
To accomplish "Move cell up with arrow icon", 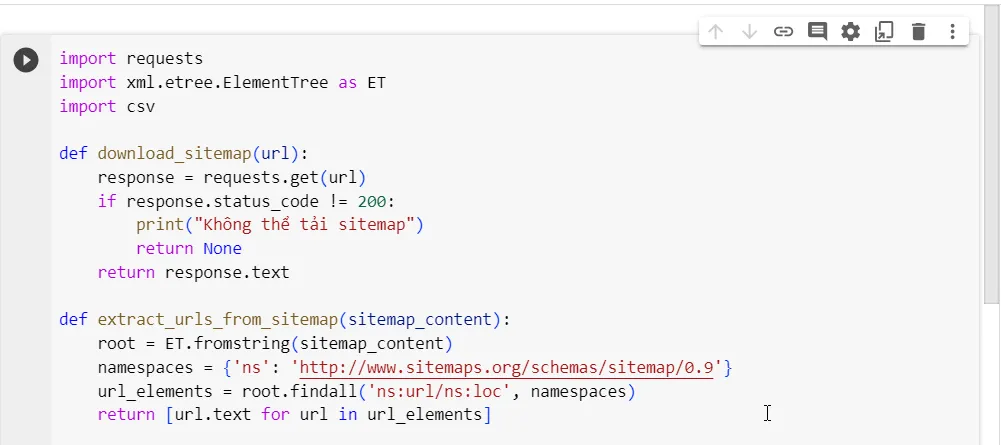I will click(715, 32).
